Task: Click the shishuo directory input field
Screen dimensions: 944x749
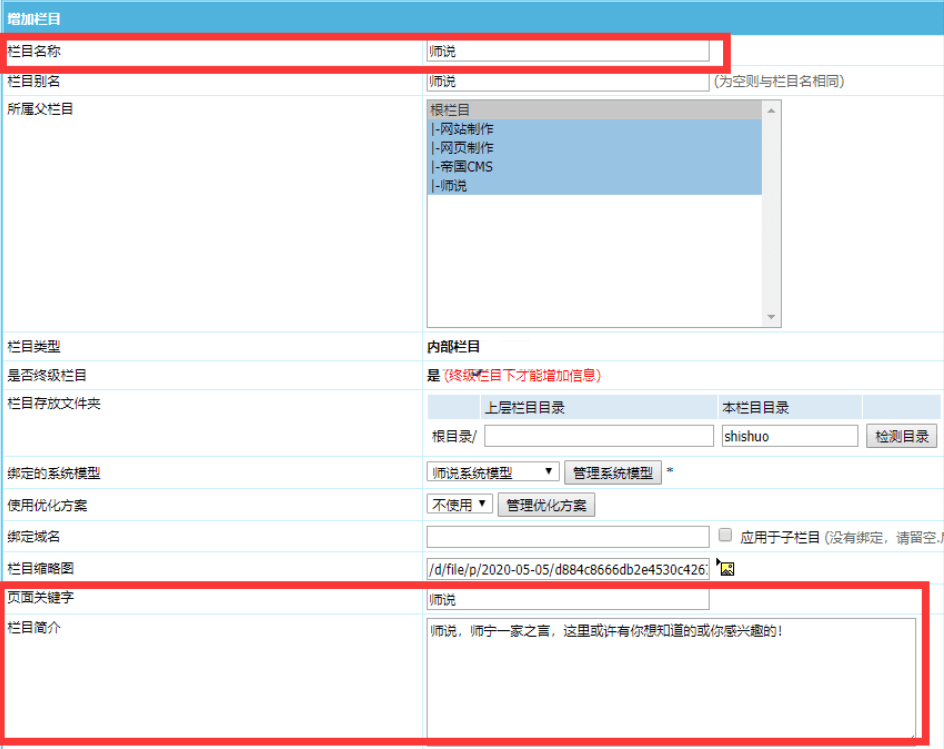Action: click(790, 435)
